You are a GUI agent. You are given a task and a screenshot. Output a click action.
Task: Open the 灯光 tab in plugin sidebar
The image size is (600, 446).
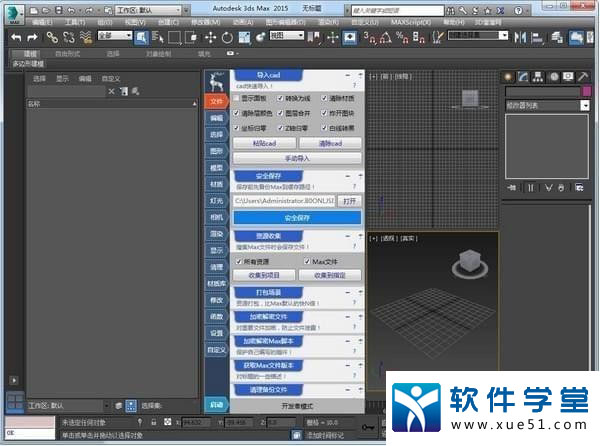217,201
